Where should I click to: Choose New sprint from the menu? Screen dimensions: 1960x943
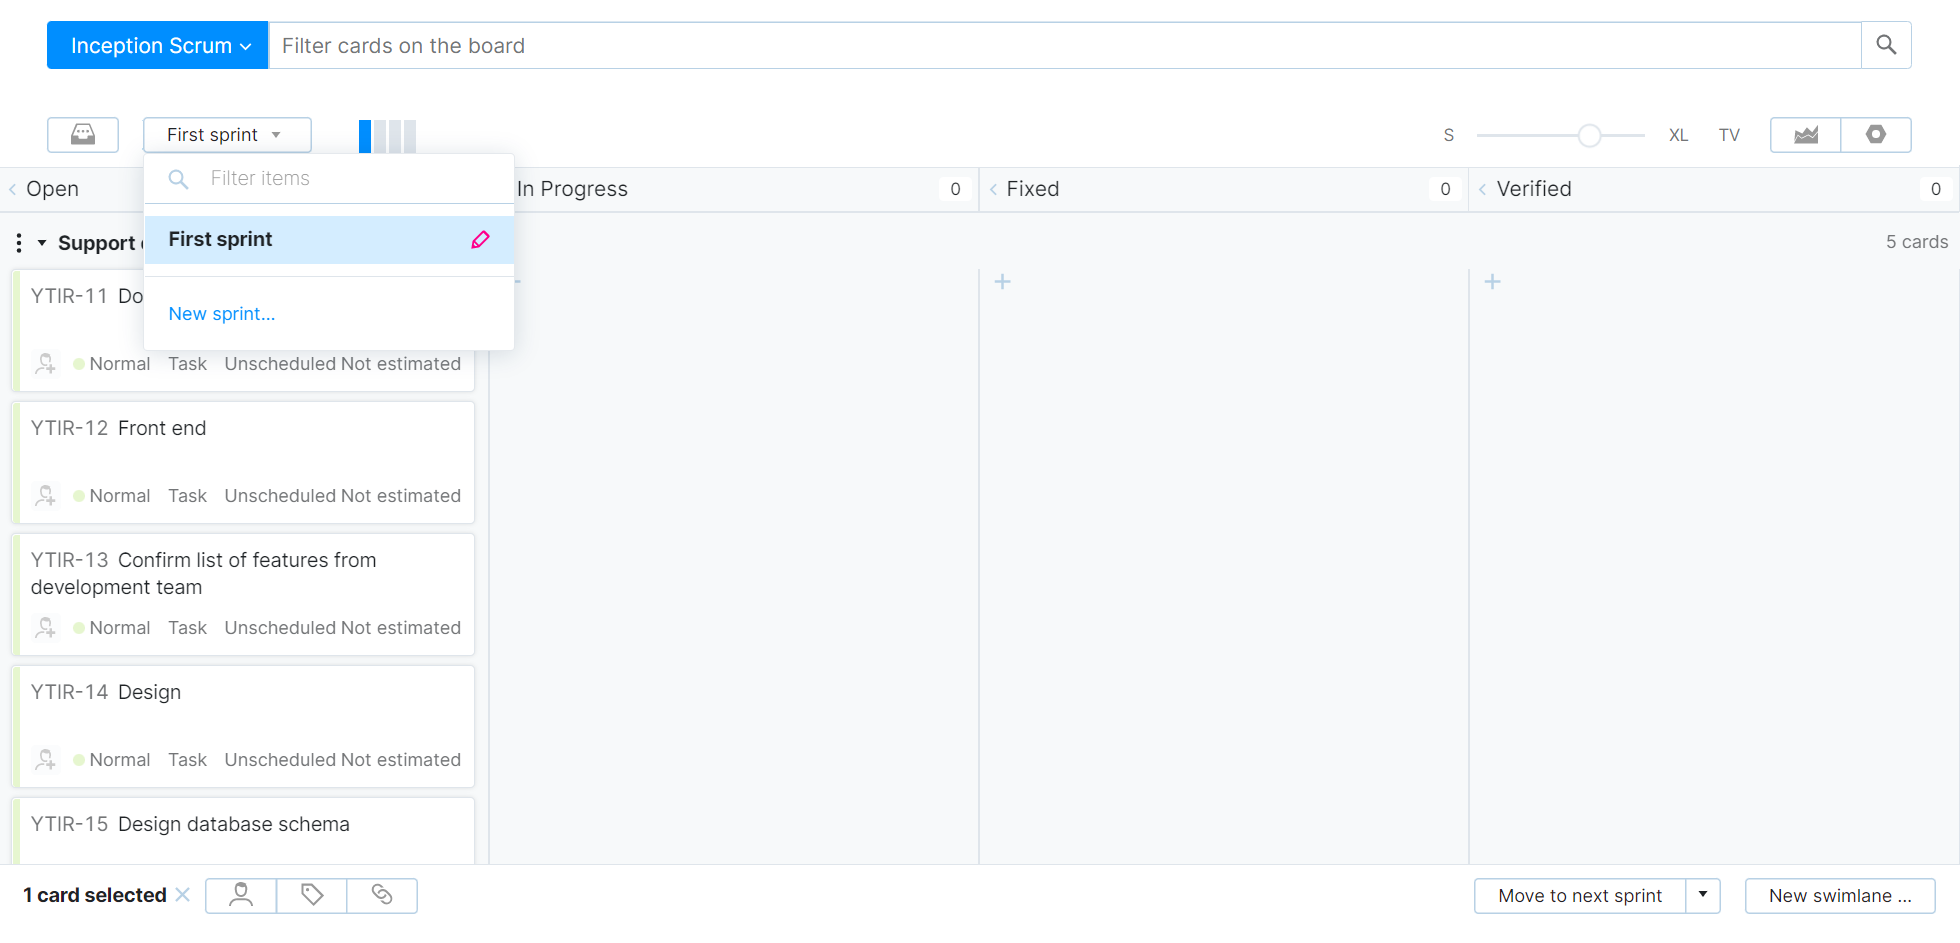point(221,313)
